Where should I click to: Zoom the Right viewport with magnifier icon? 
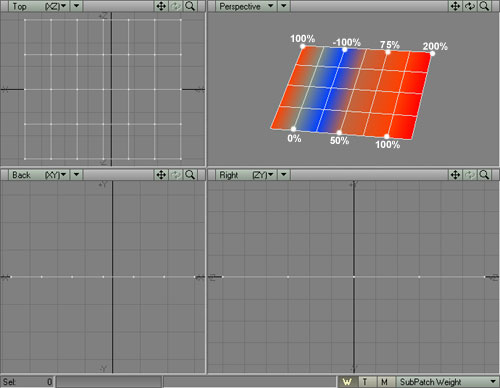(484, 175)
